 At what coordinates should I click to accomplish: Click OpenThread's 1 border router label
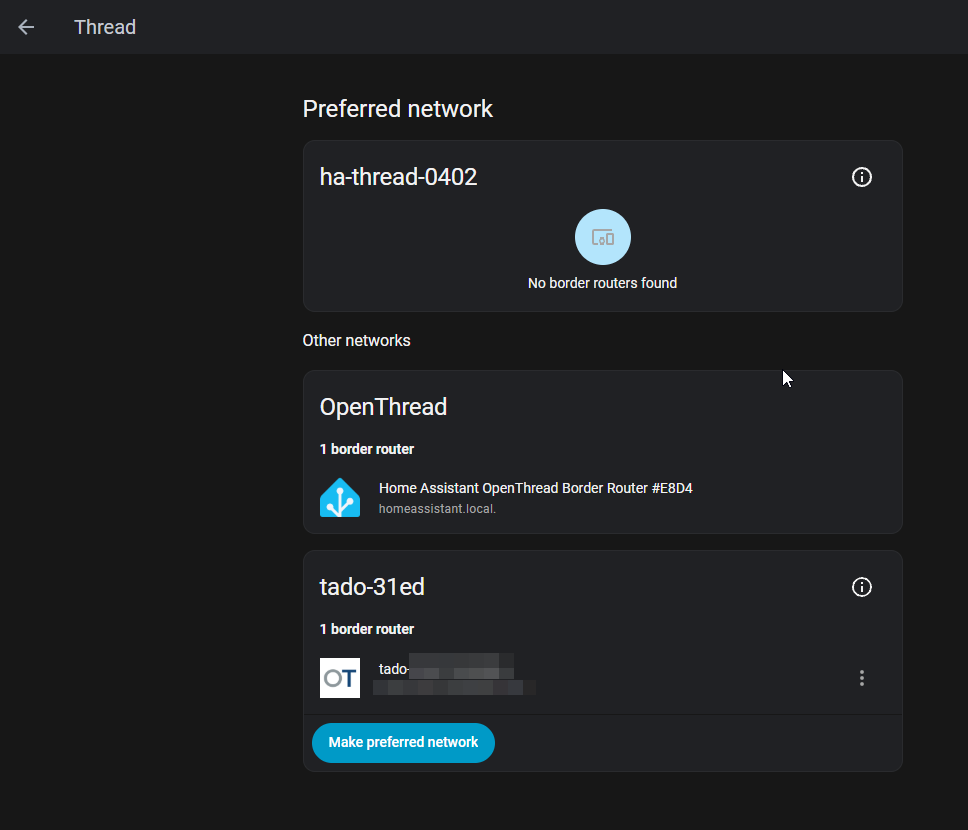coord(366,449)
